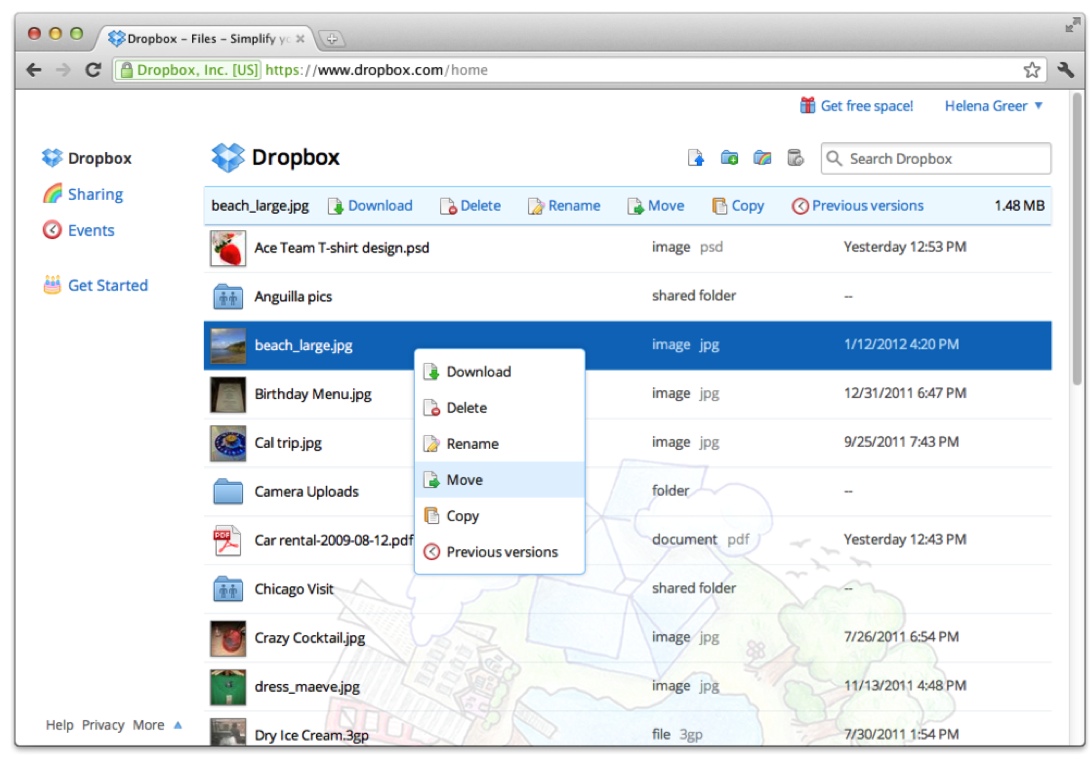Choose Download in the context menu
1092x778 pixels.
(x=499, y=372)
